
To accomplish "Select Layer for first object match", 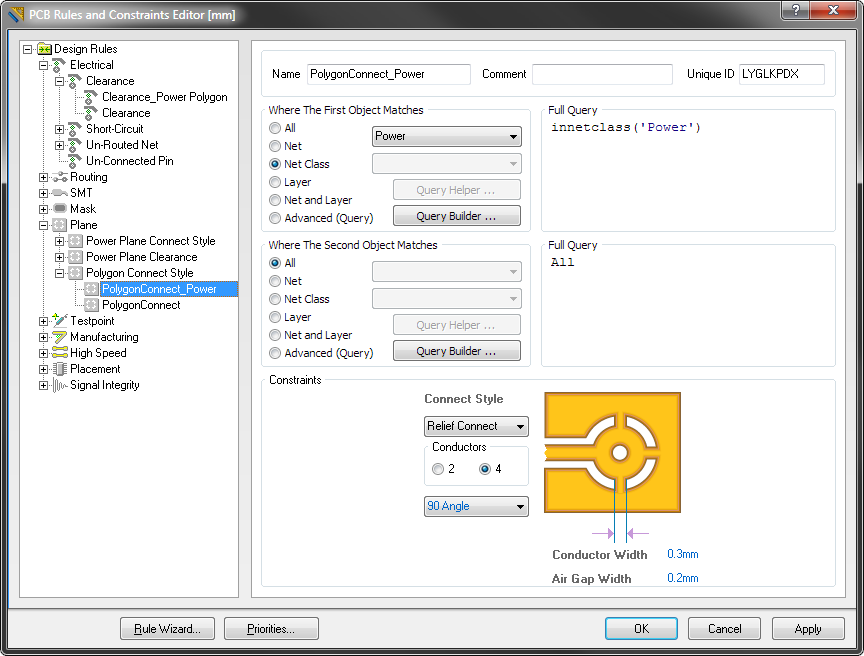I will [275, 182].
